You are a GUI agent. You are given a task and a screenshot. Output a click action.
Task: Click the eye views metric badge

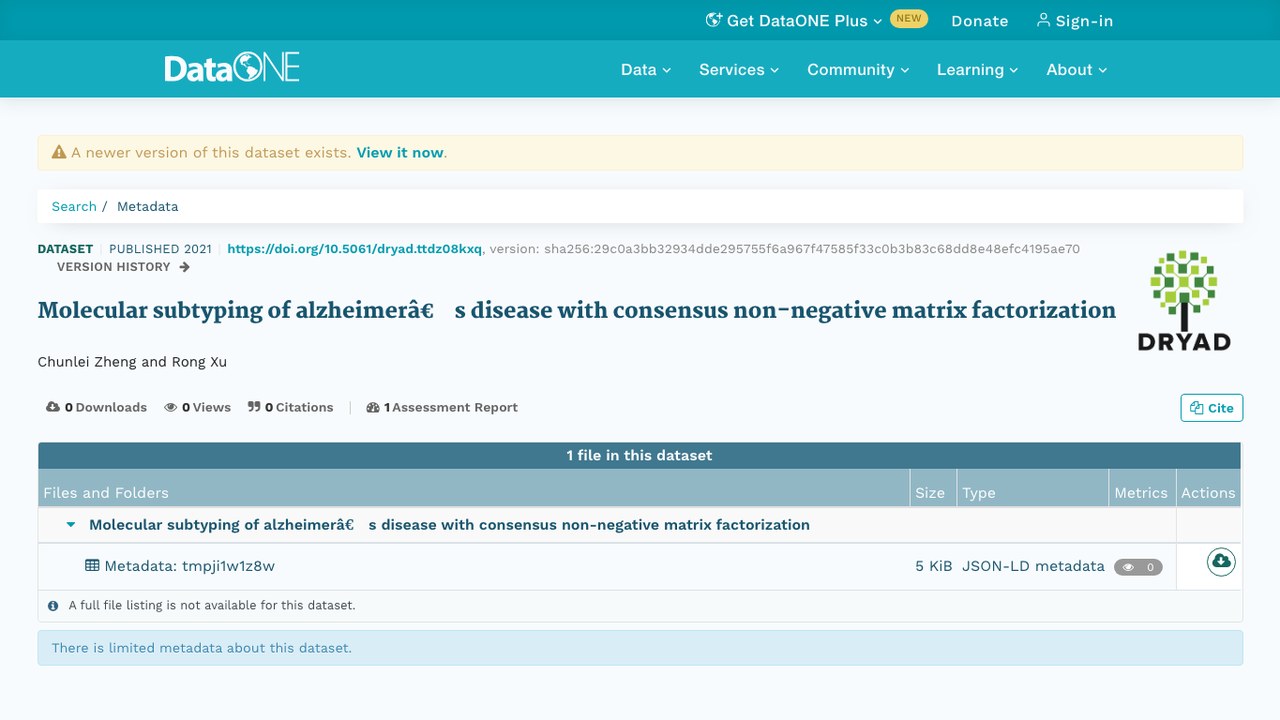pos(1138,567)
